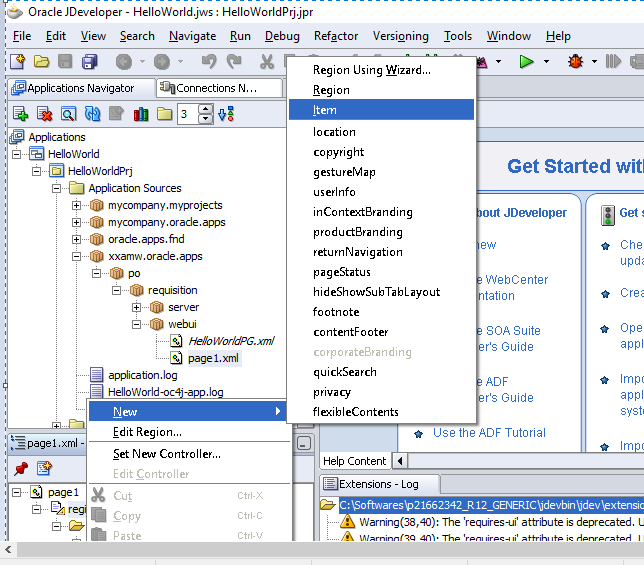Viewport: 644px width, 565px height.
Task: Click the new view icon beside pushpin
Action: (44, 468)
